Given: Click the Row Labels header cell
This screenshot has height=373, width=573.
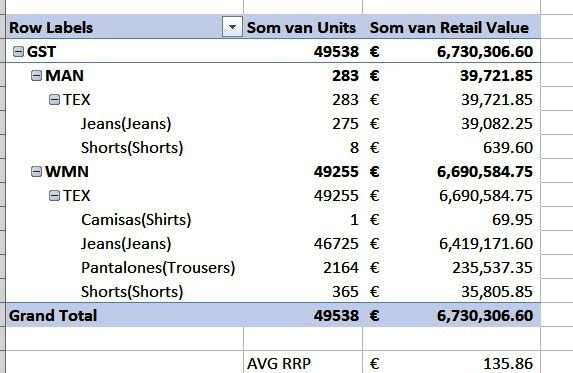Looking at the screenshot, I should point(124,27).
